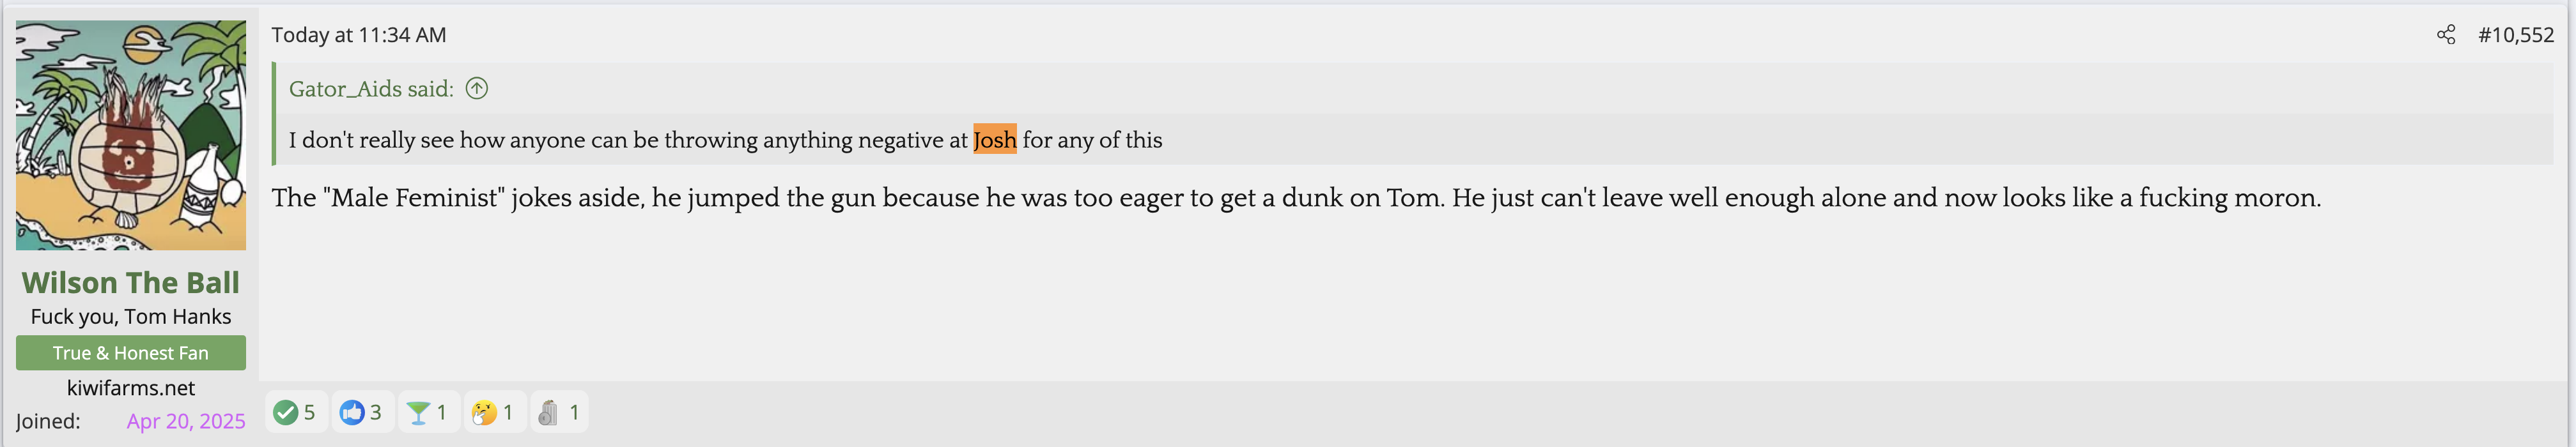Click the green checkmark reaction icon
The image size is (2576, 447).
coord(286,412)
